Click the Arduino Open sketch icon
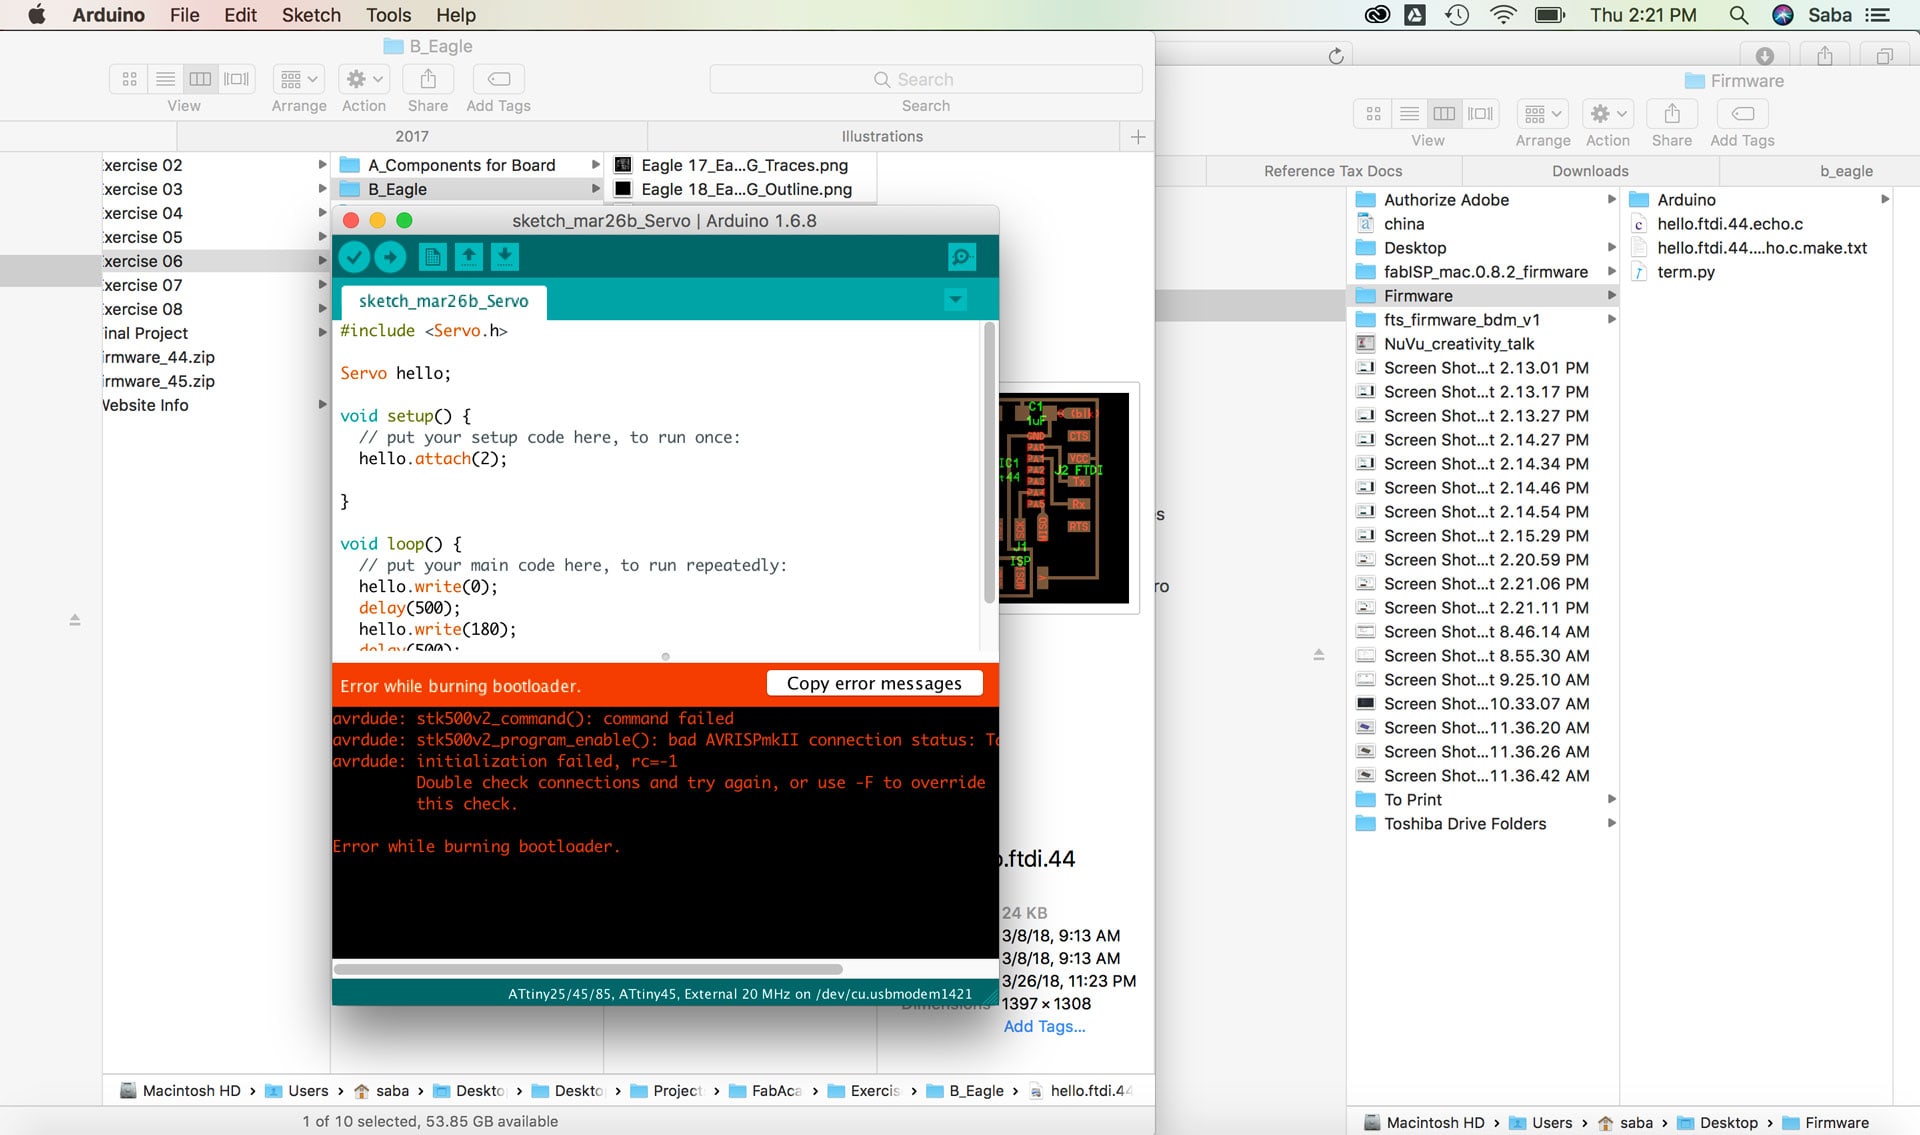Image resolution: width=1920 pixels, height=1135 pixels. [x=468, y=257]
